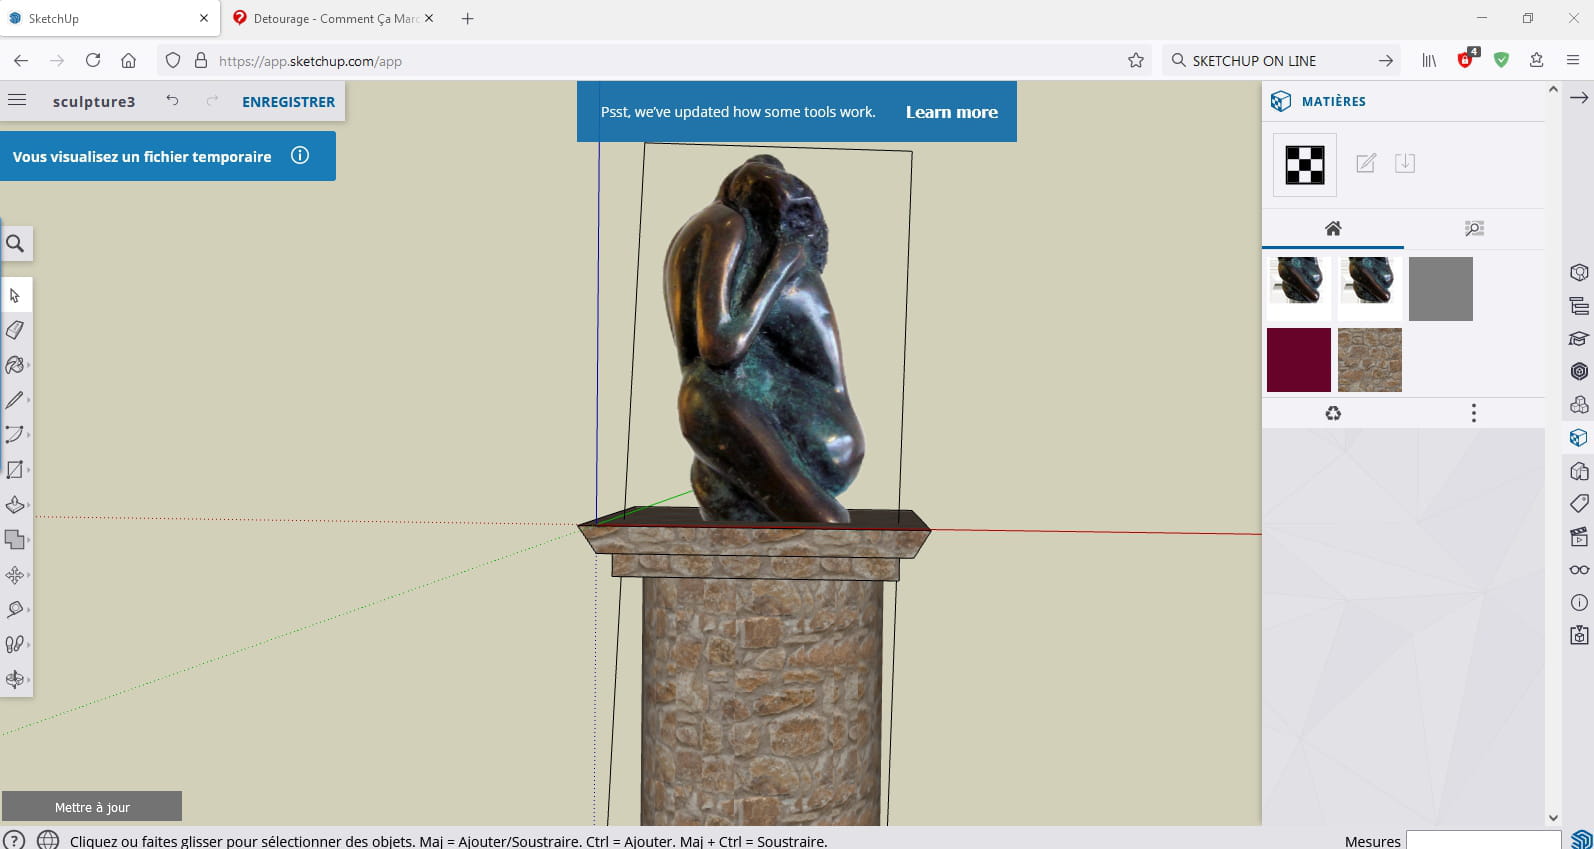
Task: Open info icon on temporary file banner
Action: [300, 155]
